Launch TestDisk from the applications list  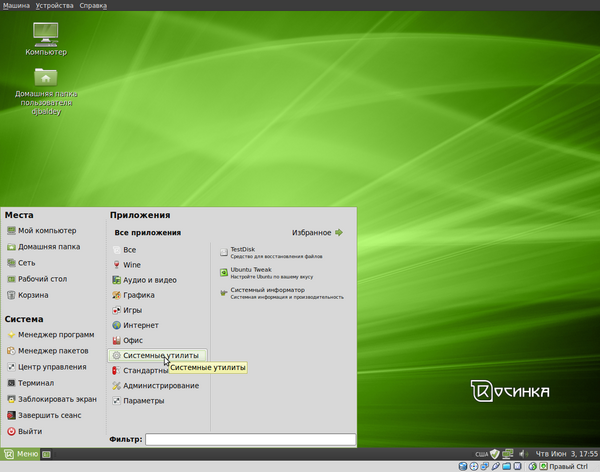pos(243,250)
